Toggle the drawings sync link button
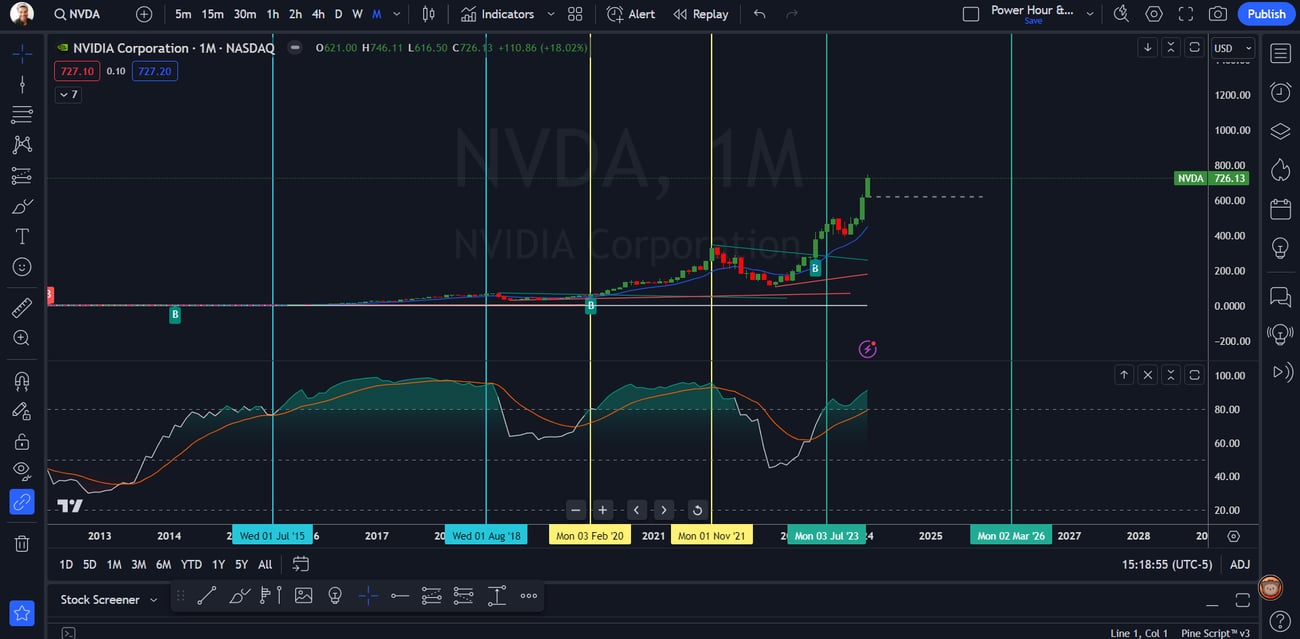Screen dimensions: 1300x639 (22, 502)
